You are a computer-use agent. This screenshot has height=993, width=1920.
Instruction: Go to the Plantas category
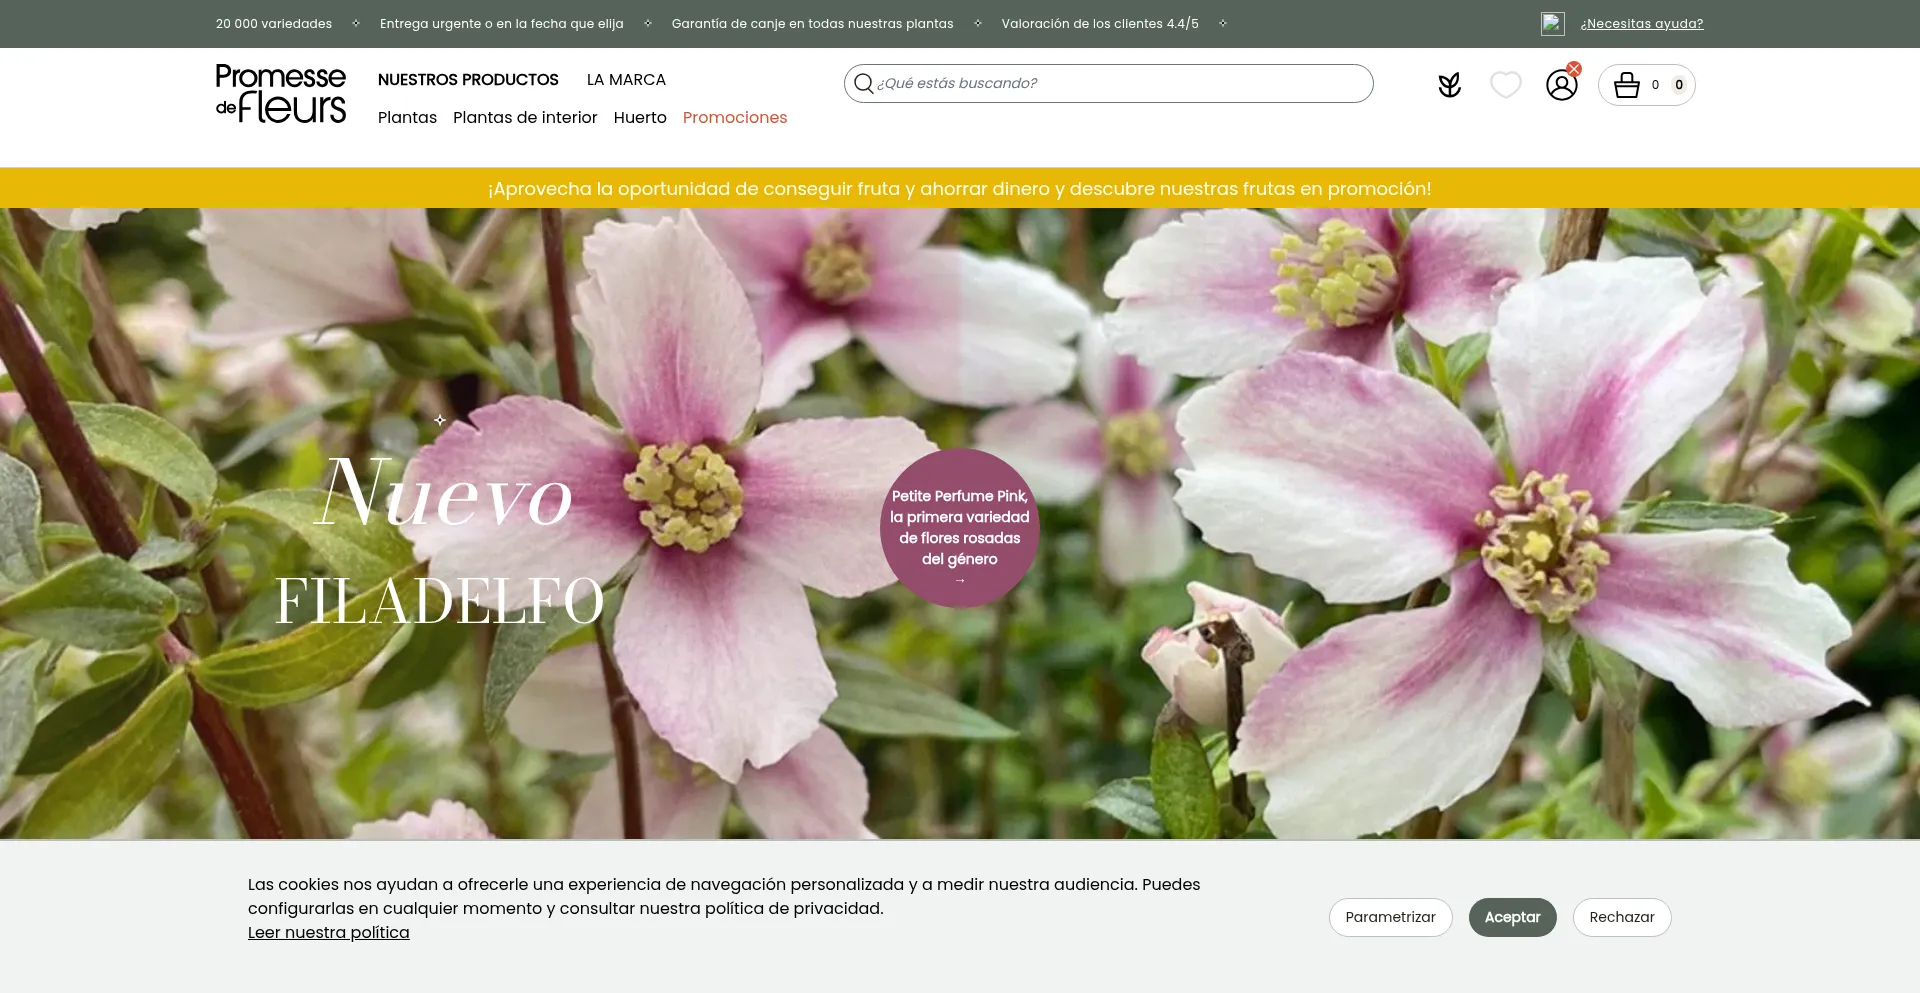point(407,118)
